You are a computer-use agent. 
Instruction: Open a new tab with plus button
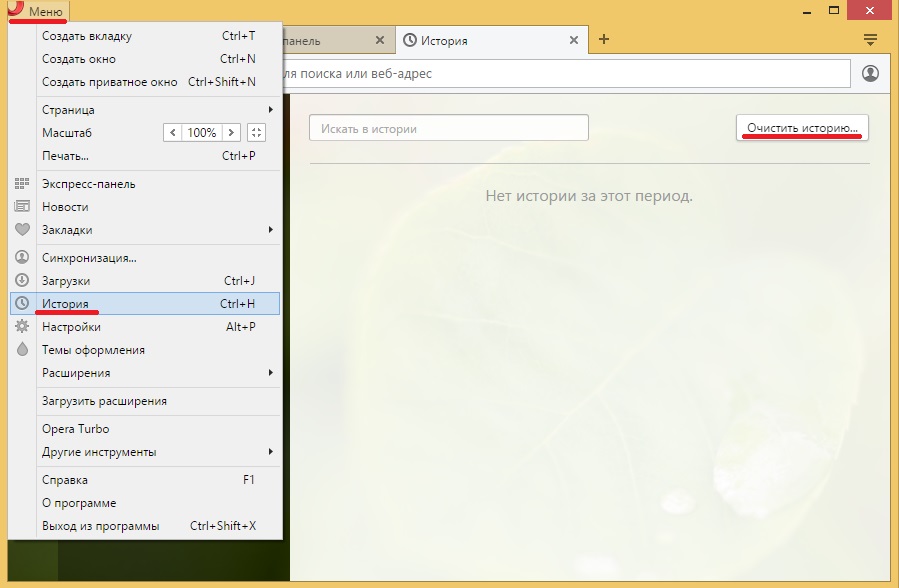pos(604,40)
